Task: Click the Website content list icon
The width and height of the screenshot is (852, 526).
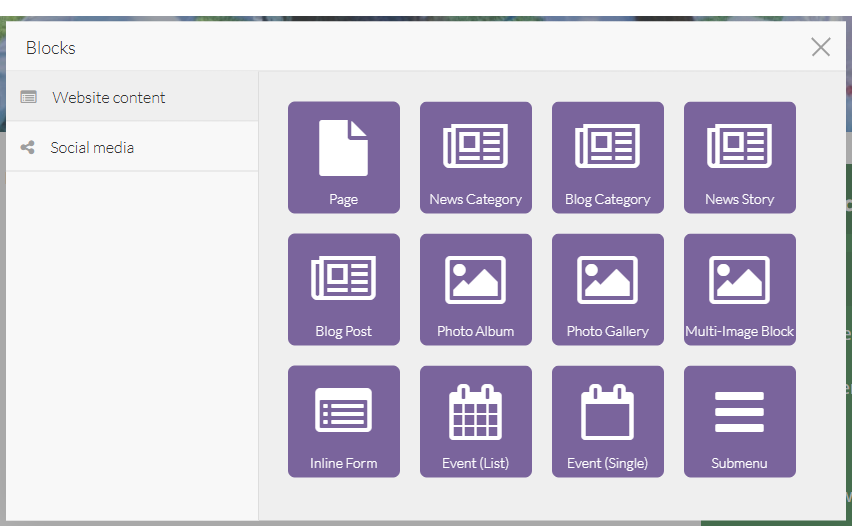Action: pos(29,98)
